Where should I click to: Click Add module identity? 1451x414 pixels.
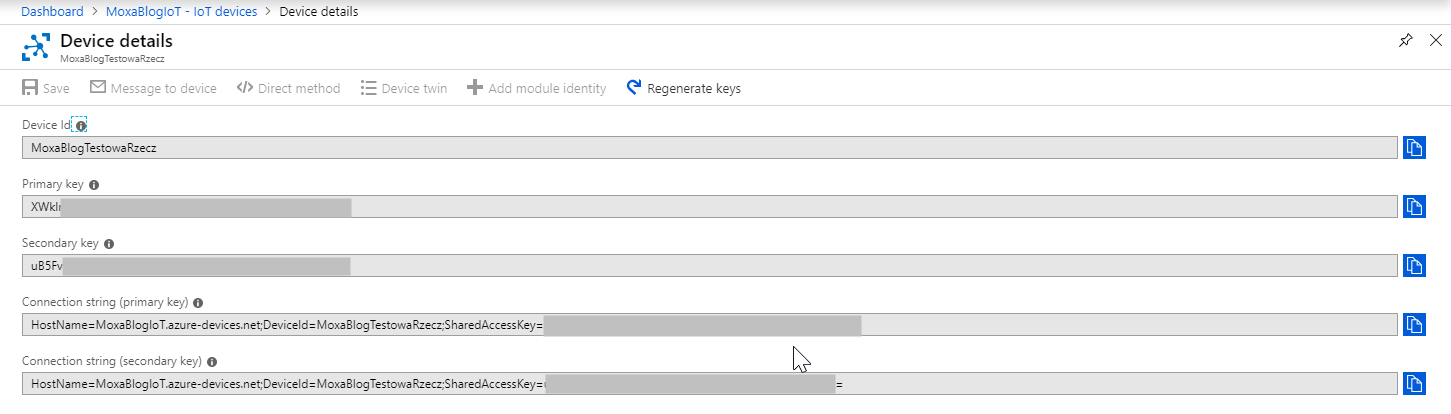click(x=537, y=88)
